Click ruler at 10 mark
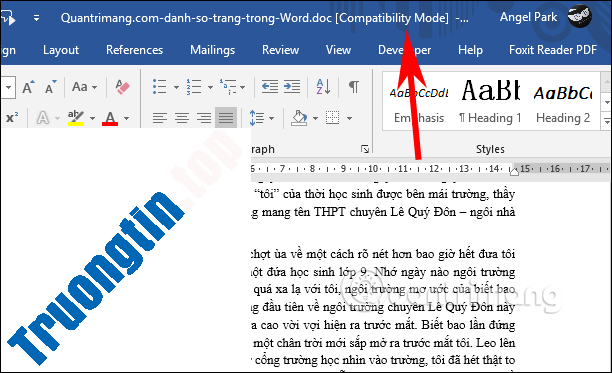 coord(373,169)
